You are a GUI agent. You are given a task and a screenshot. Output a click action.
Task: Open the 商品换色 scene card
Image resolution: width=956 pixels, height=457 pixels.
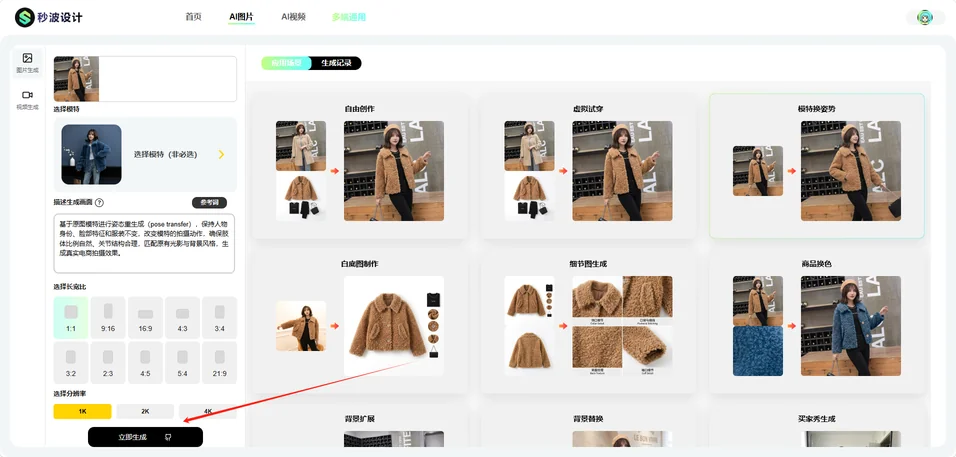pyautogui.click(x=817, y=321)
